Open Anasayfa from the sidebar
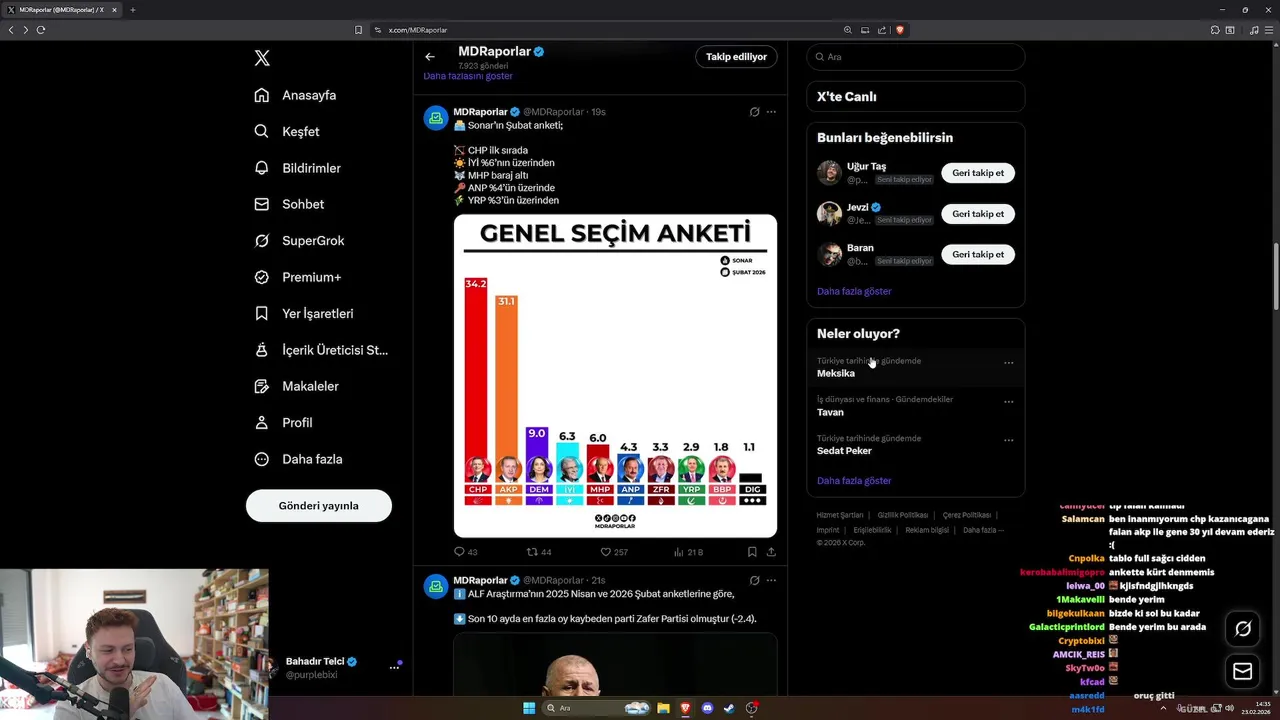The width and height of the screenshot is (1280, 720). [295, 95]
